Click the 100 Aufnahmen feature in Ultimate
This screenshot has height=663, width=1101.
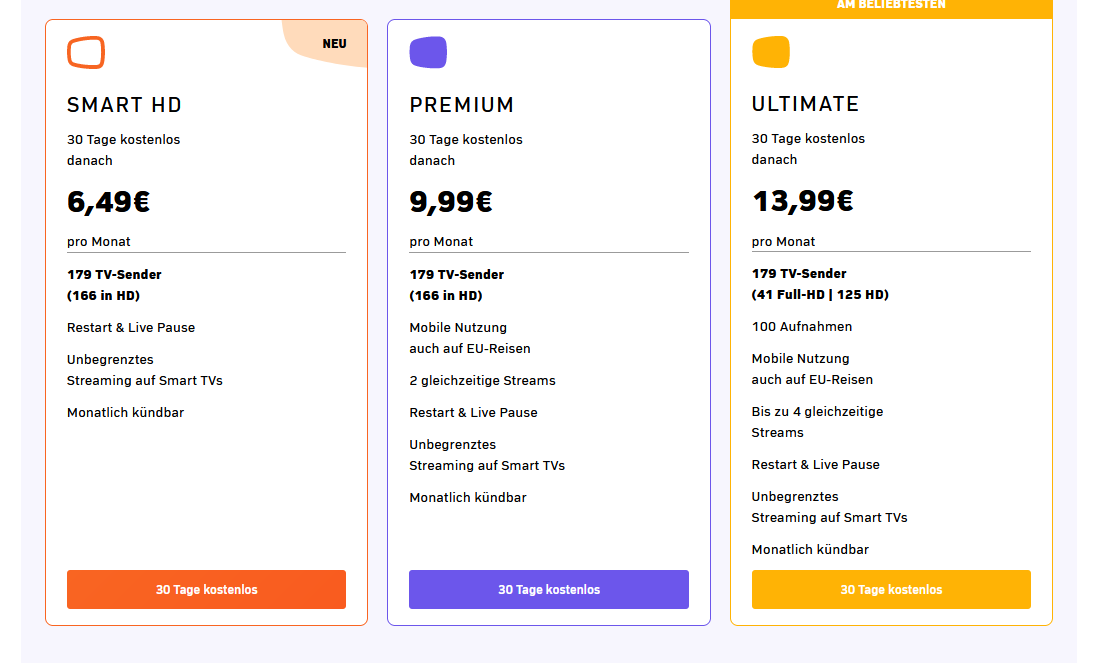[802, 327]
